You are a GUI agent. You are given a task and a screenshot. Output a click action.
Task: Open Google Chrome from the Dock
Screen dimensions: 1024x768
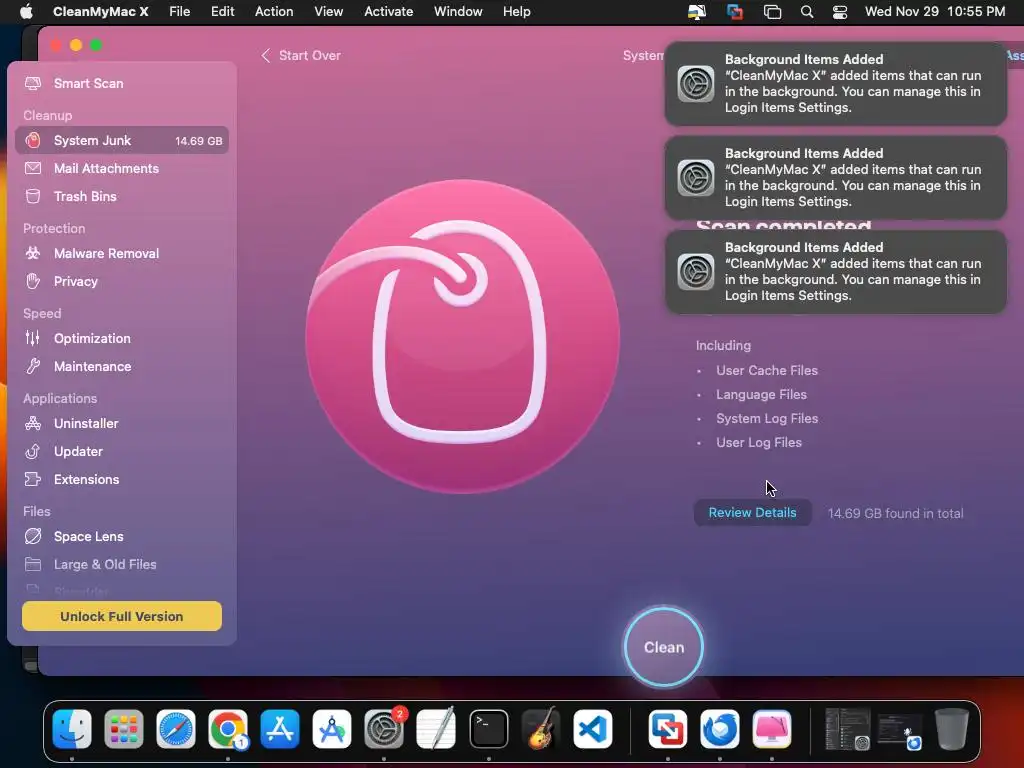[228, 729]
